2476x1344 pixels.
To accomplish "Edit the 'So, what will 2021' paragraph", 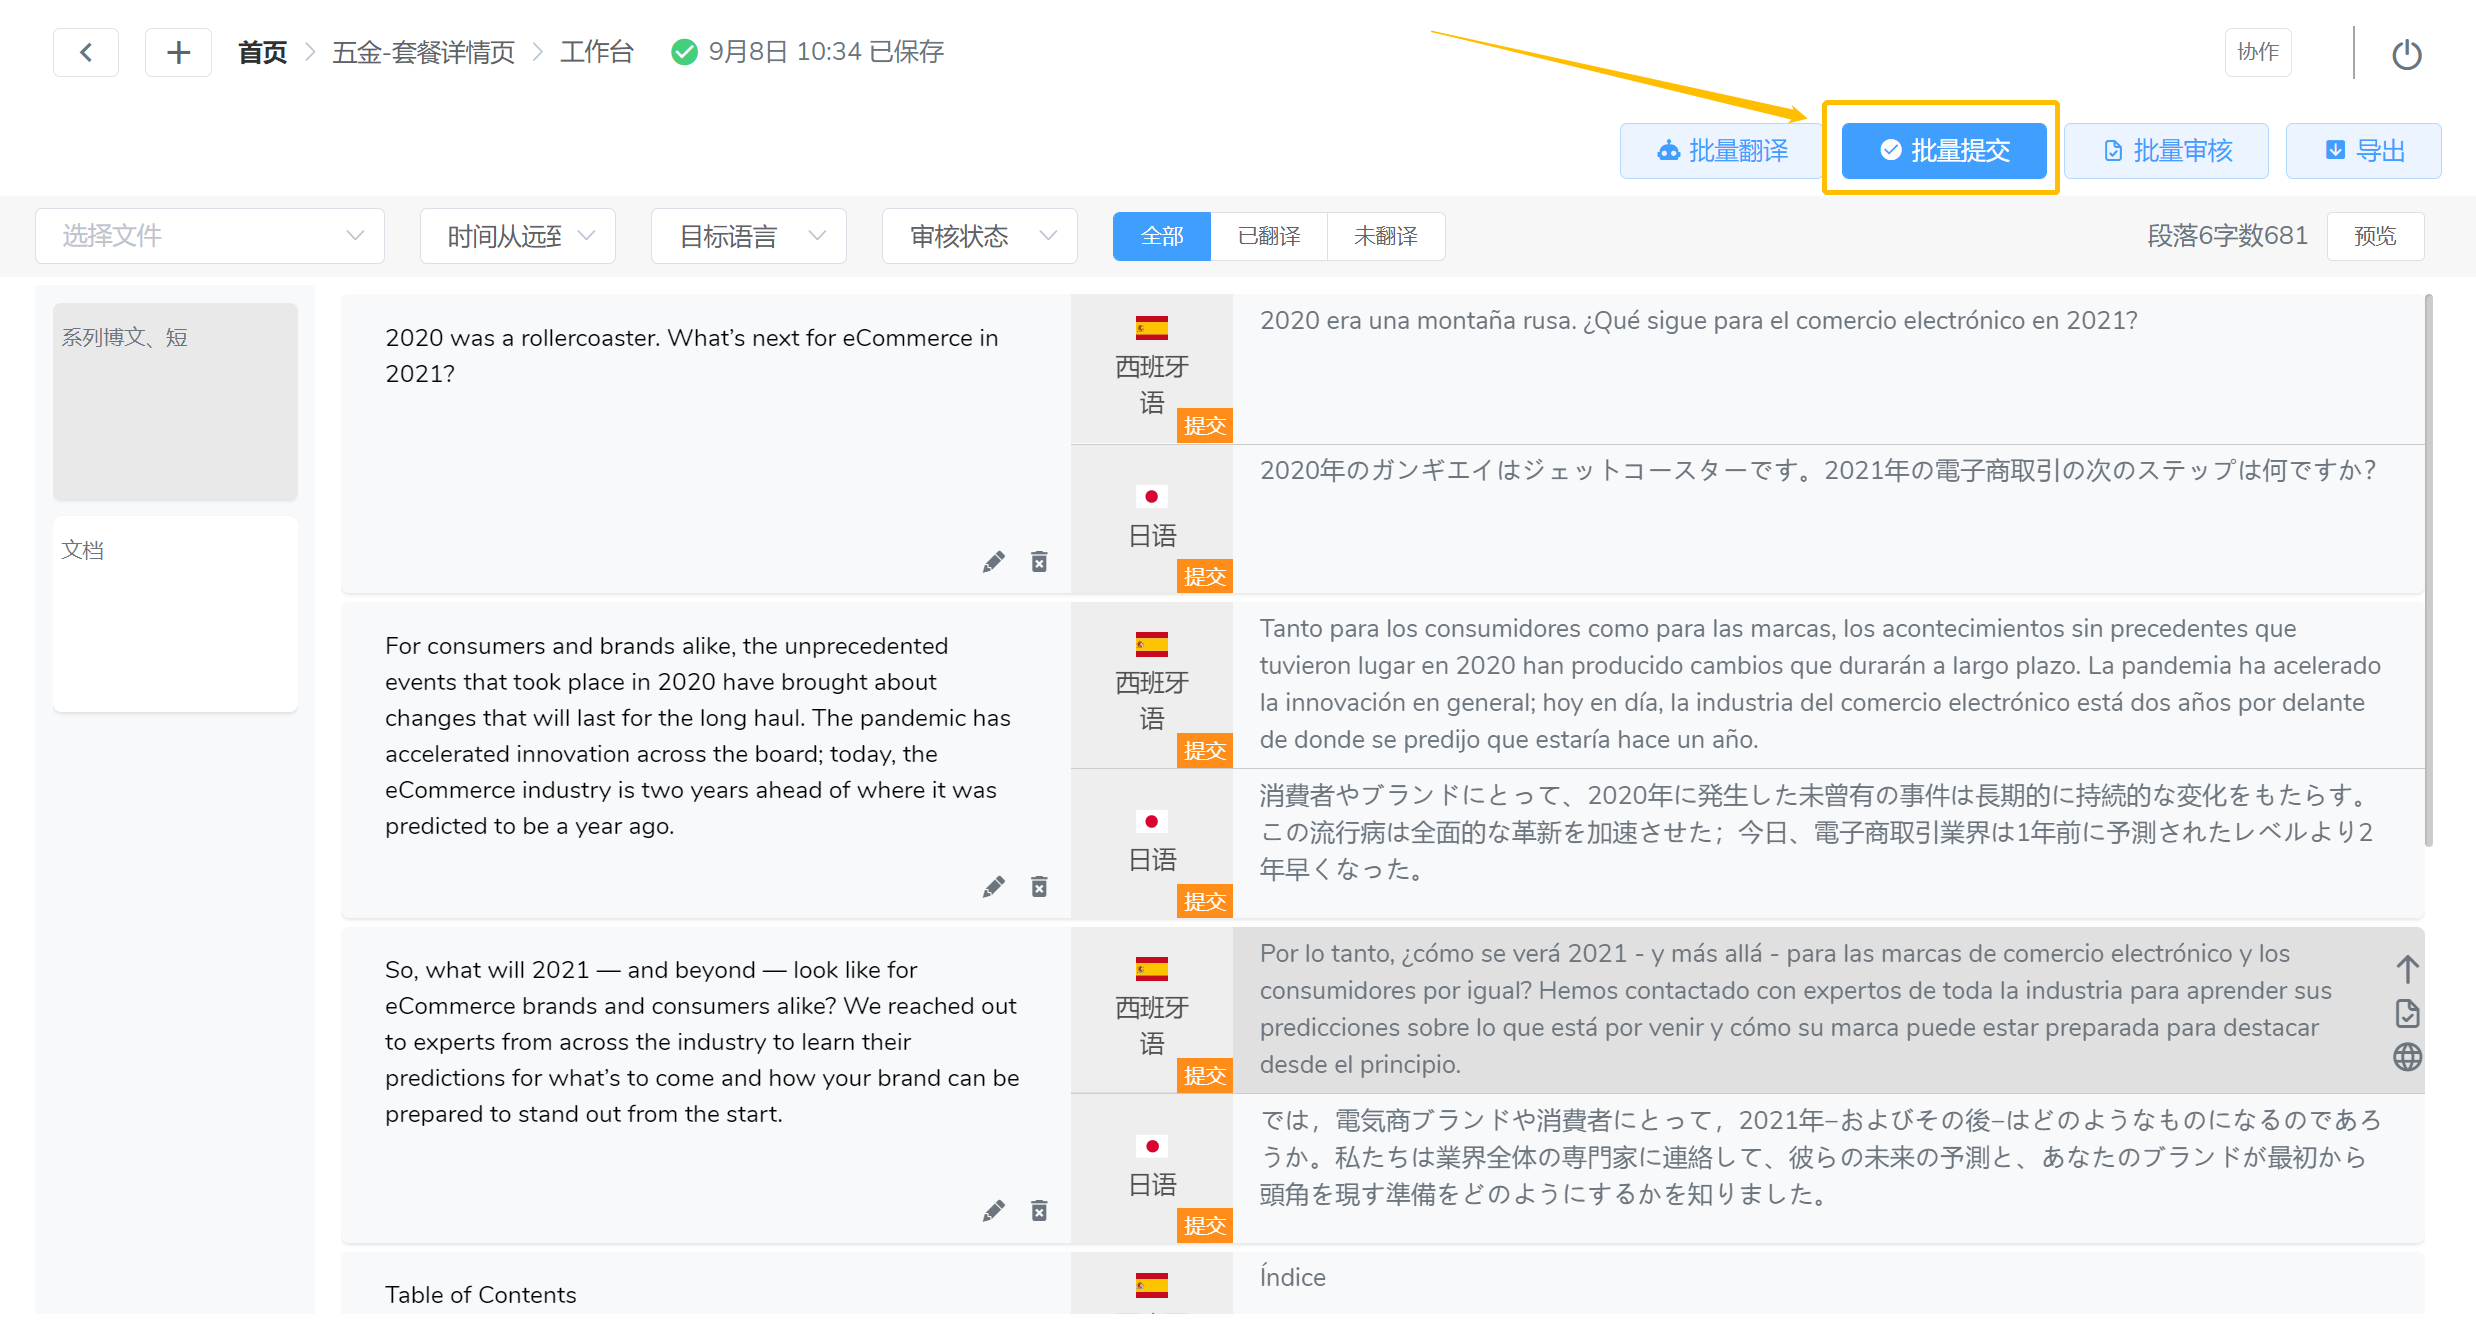I will (993, 1211).
